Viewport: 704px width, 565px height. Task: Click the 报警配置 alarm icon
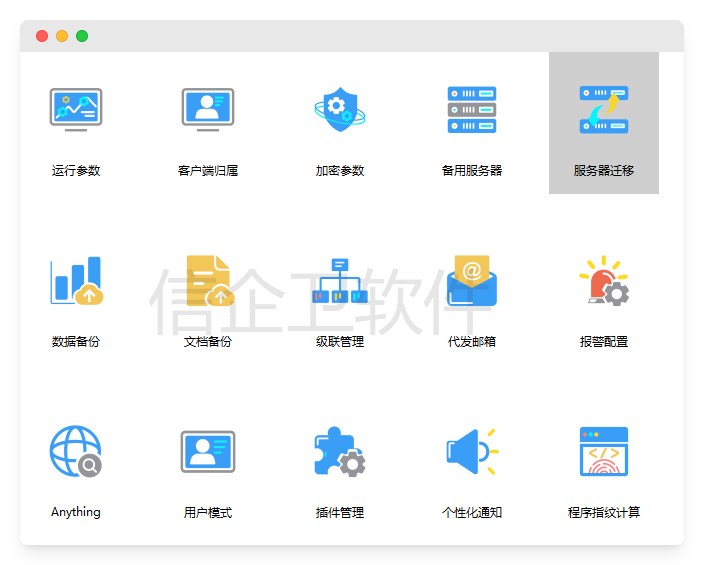(x=604, y=281)
